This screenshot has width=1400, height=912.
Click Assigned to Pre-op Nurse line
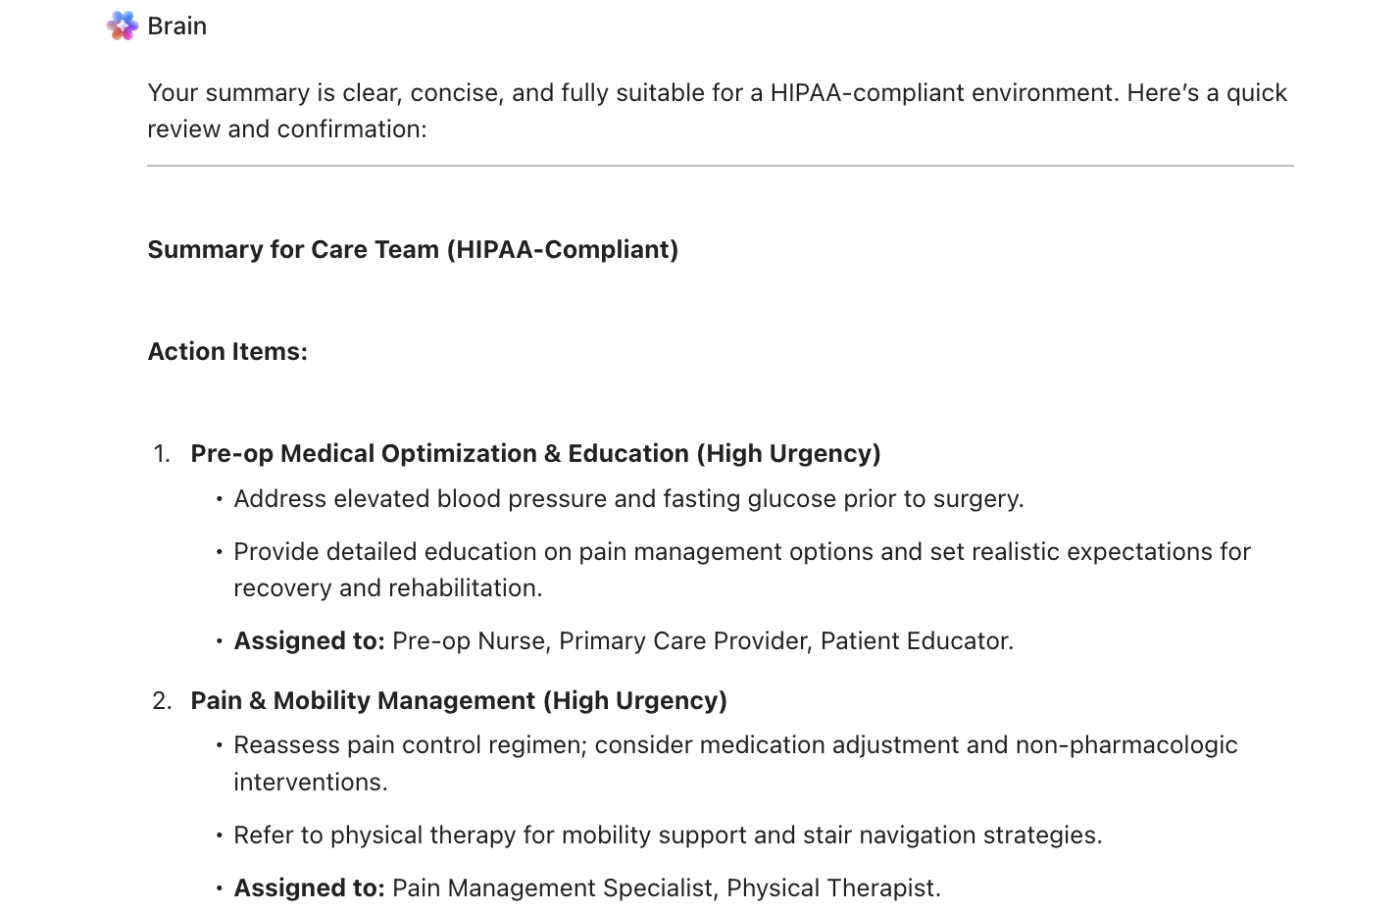click(x=624, y=640)
